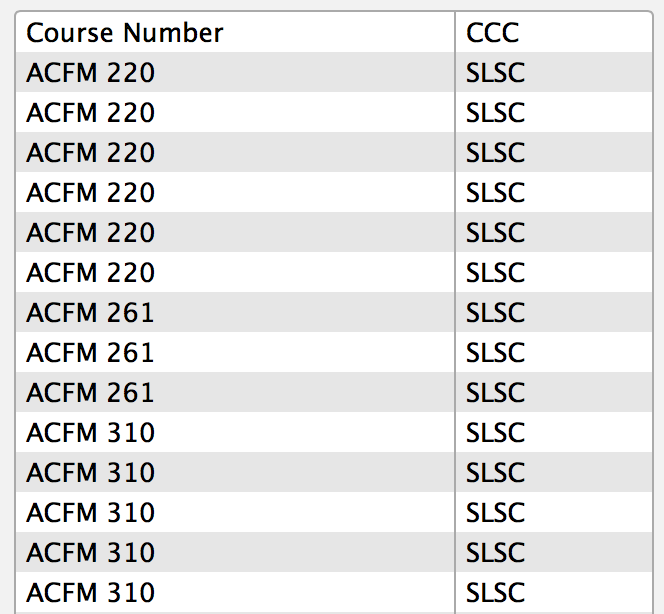Select the first ACFM 261 row
664x614 pixels.
coord(334,312)
